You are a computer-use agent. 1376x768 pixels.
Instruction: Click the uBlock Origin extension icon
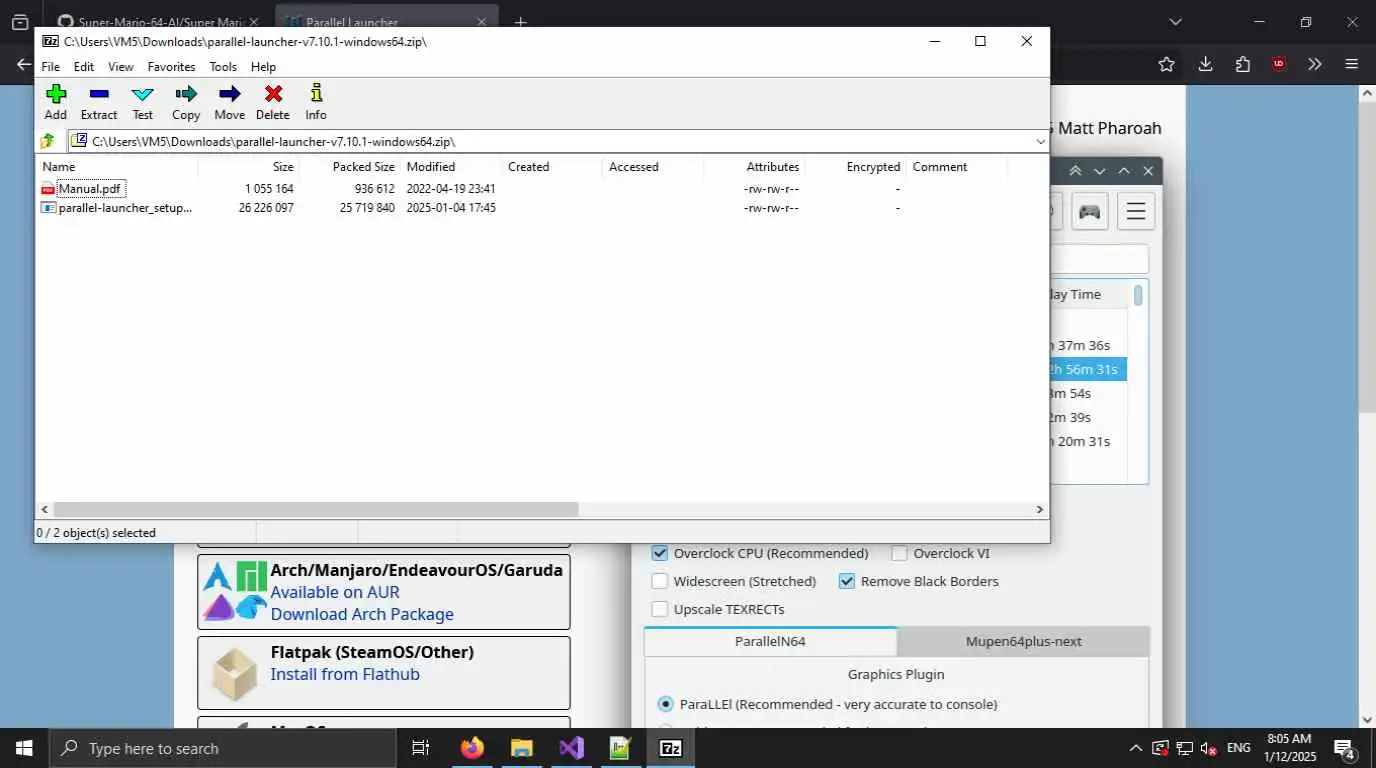click(1279, 64)
